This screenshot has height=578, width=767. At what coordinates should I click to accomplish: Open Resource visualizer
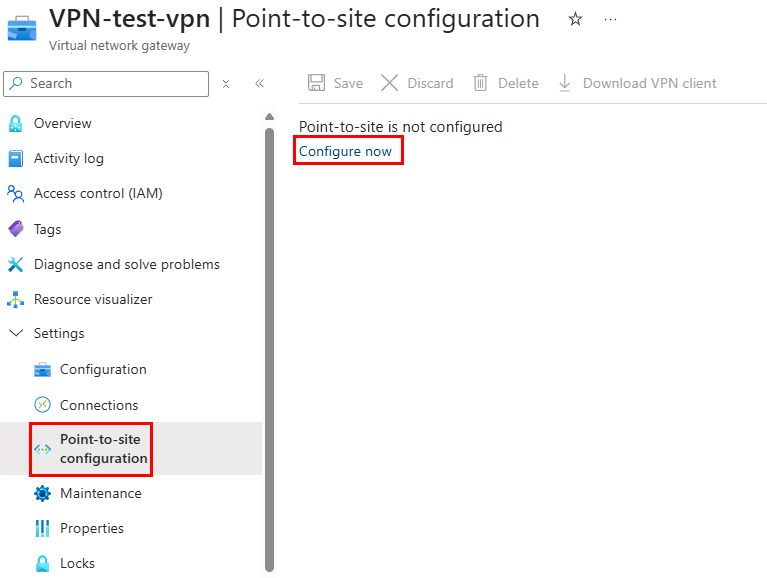93,299
